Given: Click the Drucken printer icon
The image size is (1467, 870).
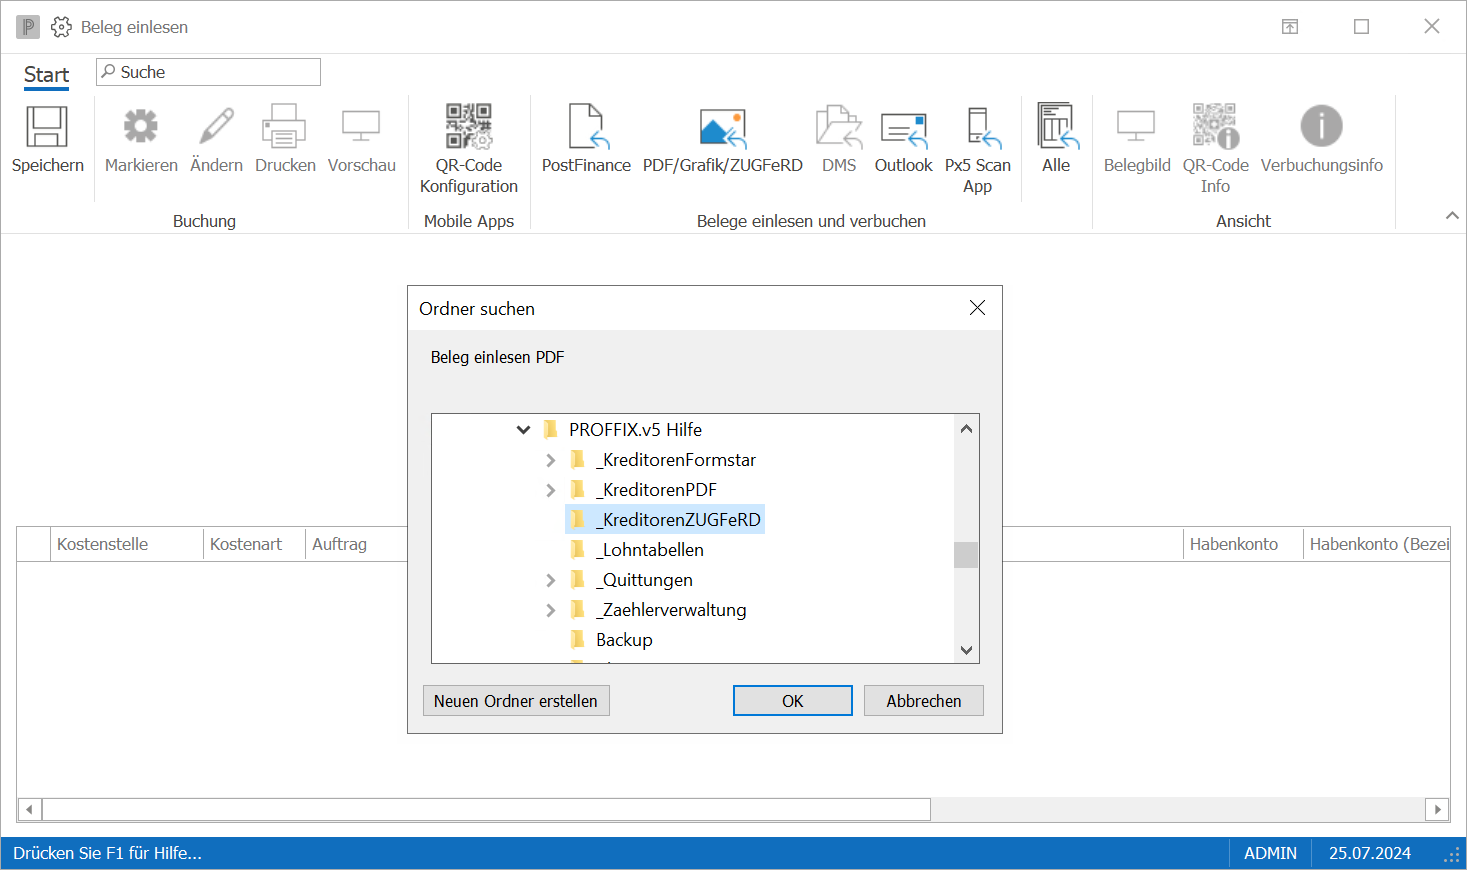Looking at the screenshot, I should point(284,127).
